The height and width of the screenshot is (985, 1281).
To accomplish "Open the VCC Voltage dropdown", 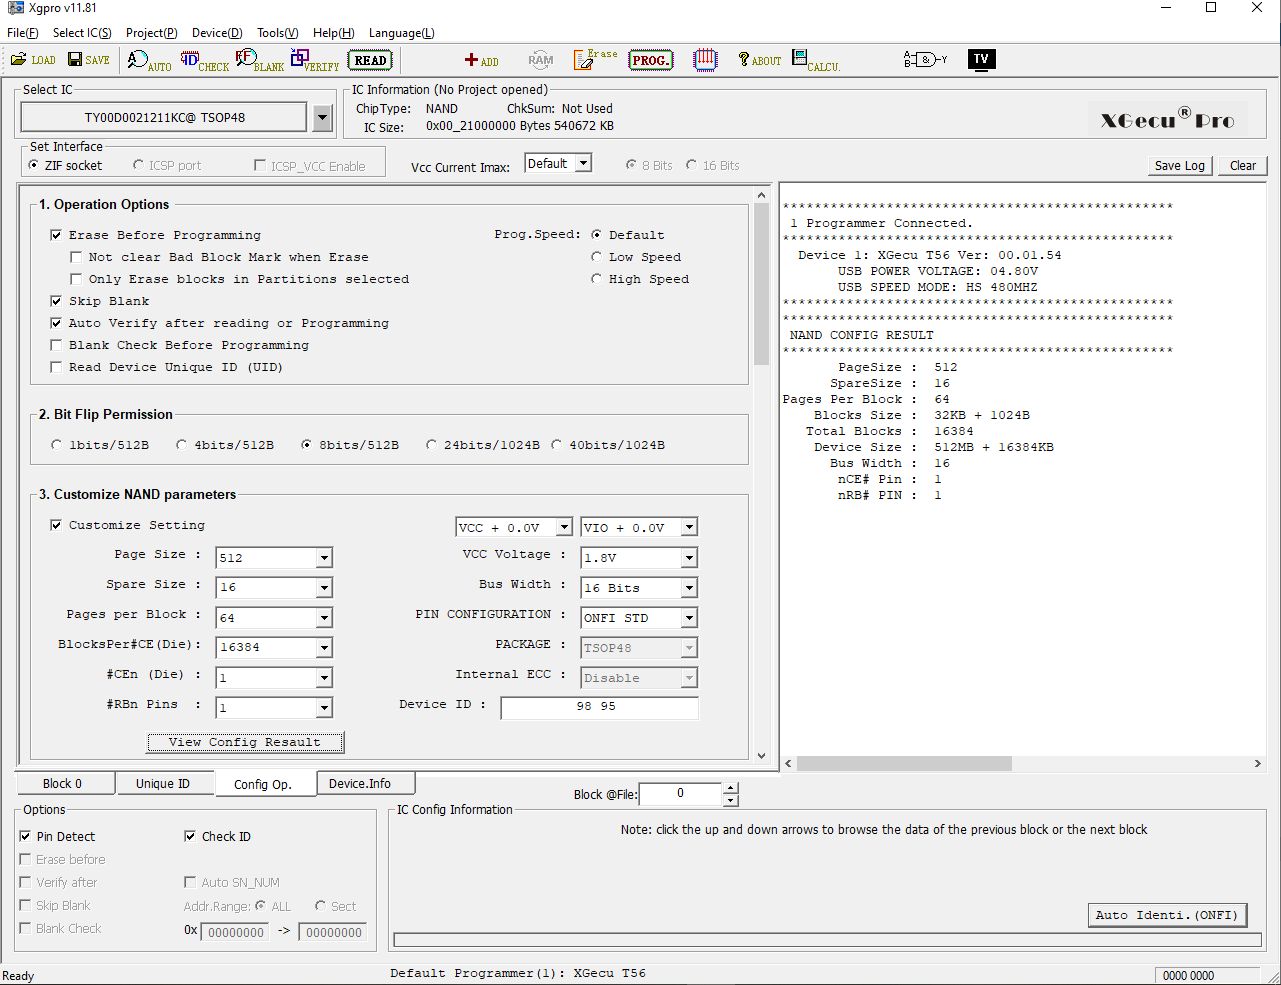I will coord(689,558).
